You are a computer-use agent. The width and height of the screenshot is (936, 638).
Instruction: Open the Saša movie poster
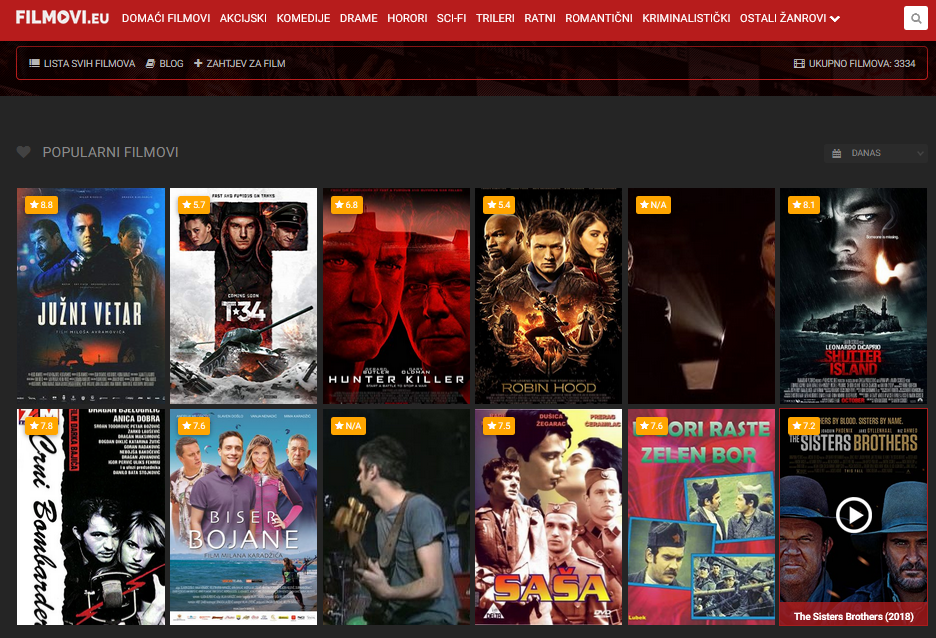click(549, 517)
